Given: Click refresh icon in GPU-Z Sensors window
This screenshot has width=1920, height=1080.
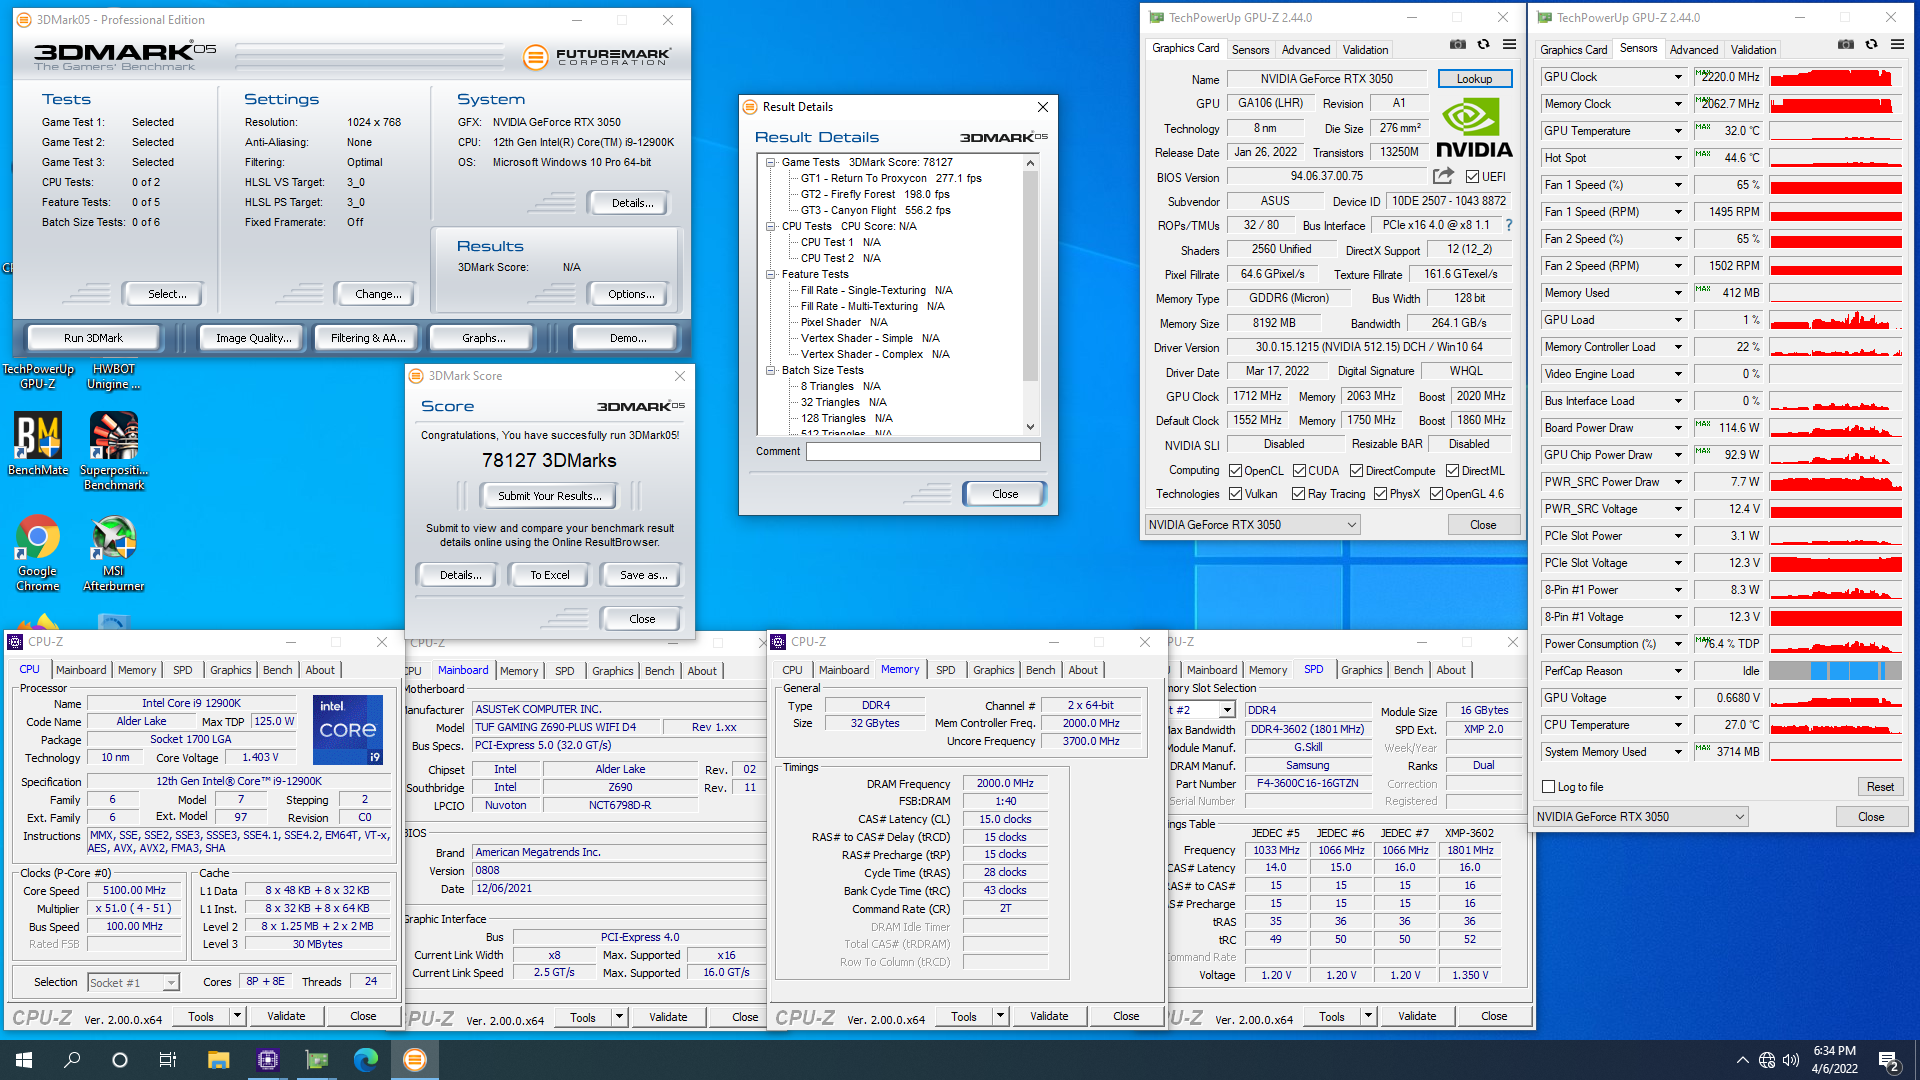Looking at the screenshot, I should coord(1872,45).
